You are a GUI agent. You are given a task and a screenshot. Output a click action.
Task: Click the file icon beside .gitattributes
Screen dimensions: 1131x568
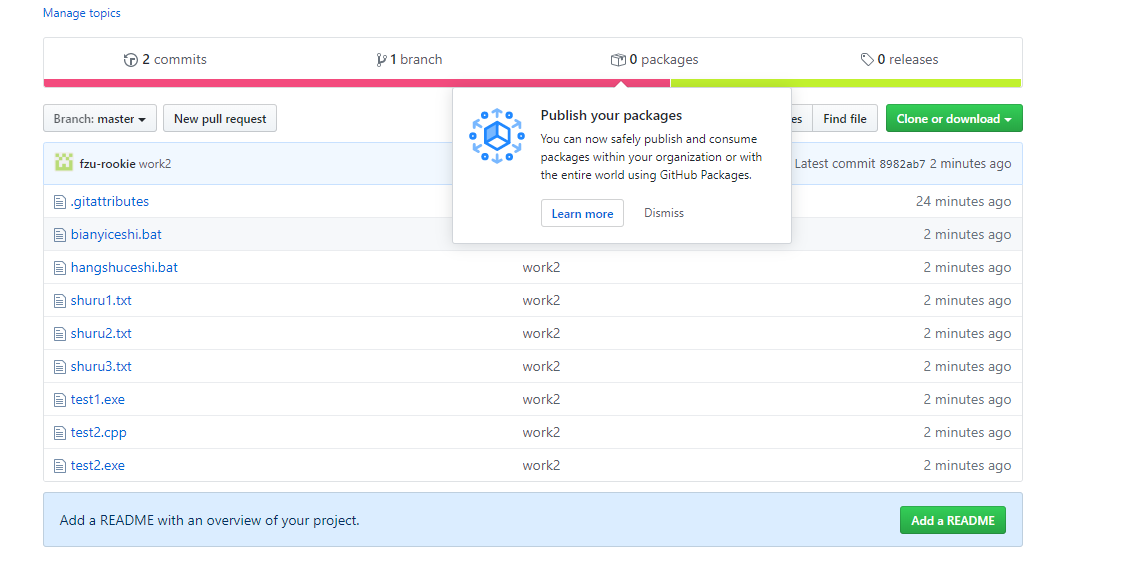(x=59, y=202)
